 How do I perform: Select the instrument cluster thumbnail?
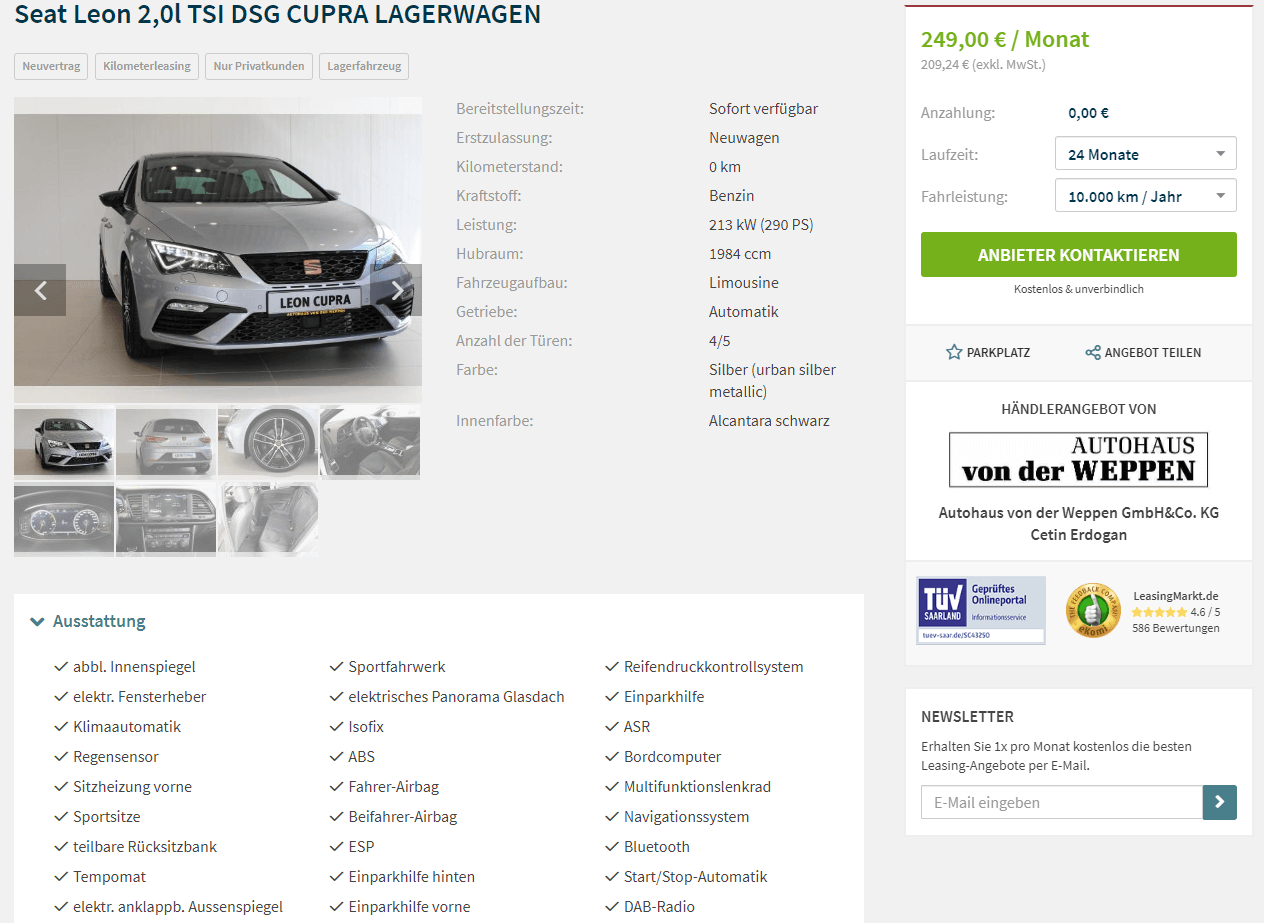point(64,518)
